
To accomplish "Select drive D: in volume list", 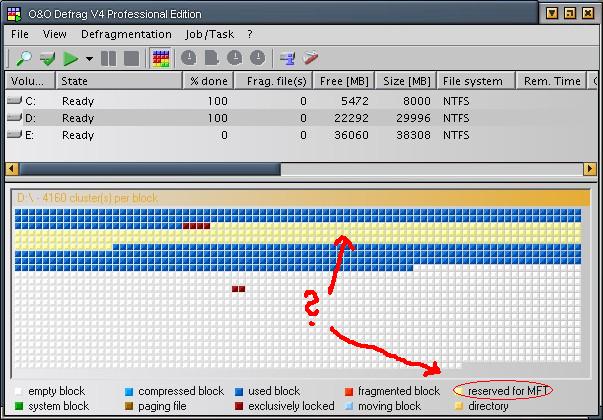I will [x=302, y=118].
